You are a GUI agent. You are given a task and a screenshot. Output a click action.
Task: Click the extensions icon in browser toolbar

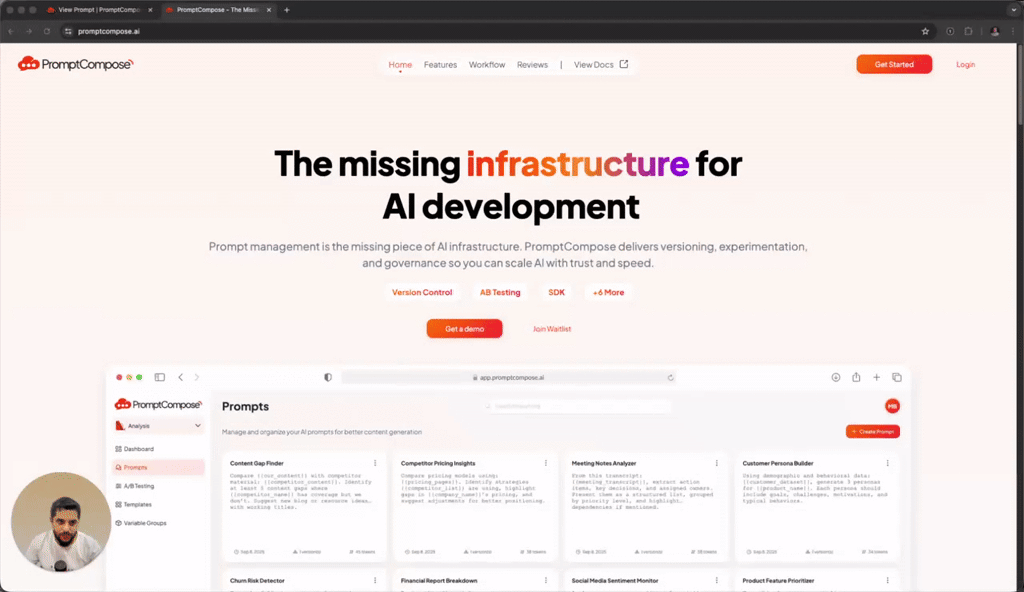[968, 31]
